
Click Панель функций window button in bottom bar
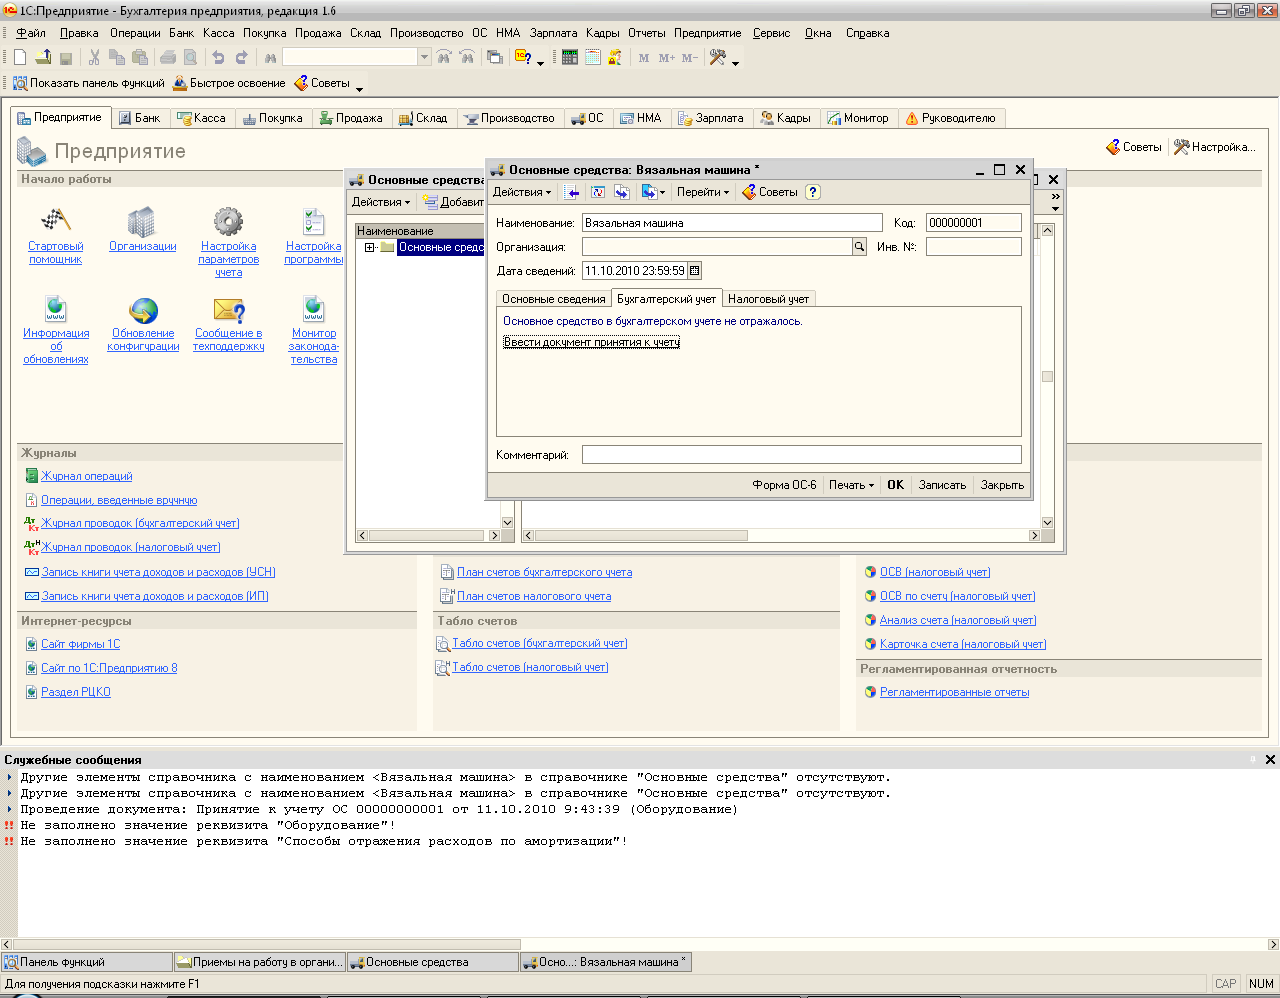click(87, 962)
